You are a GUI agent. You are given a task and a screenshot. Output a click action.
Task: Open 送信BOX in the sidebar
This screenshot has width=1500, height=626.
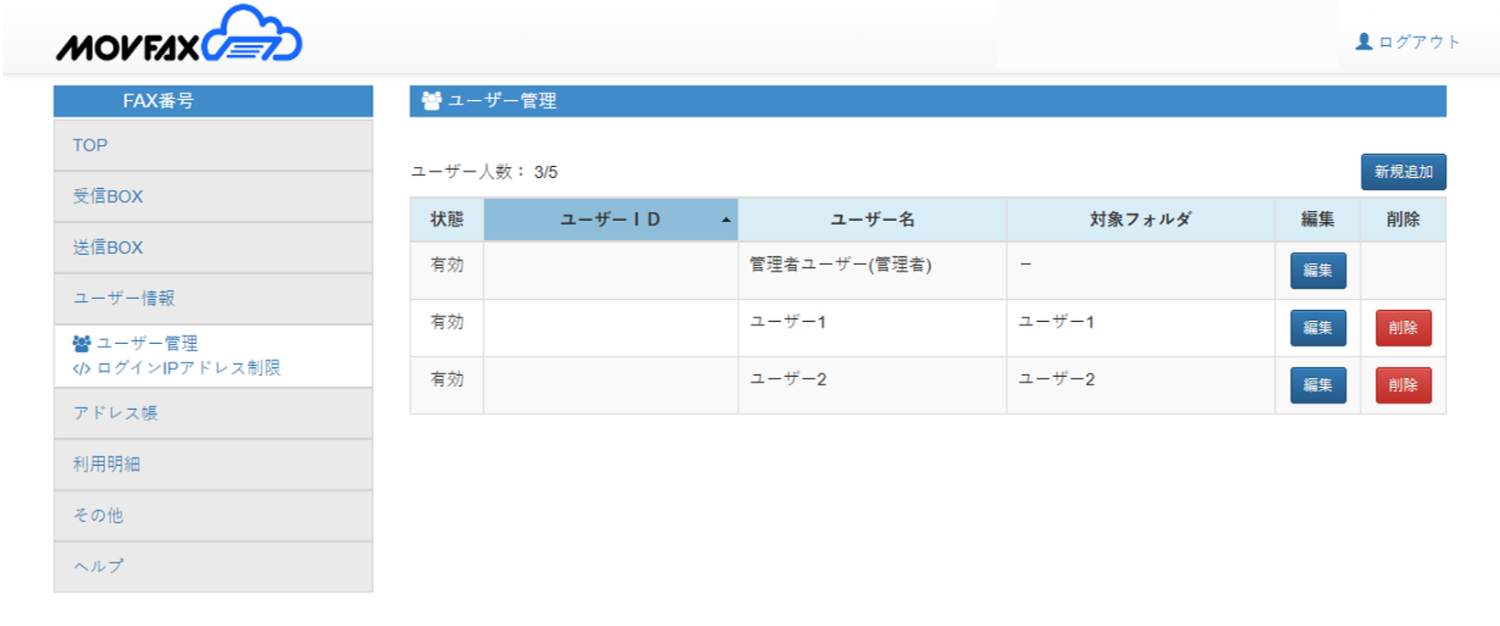click(x=213, y=248)
